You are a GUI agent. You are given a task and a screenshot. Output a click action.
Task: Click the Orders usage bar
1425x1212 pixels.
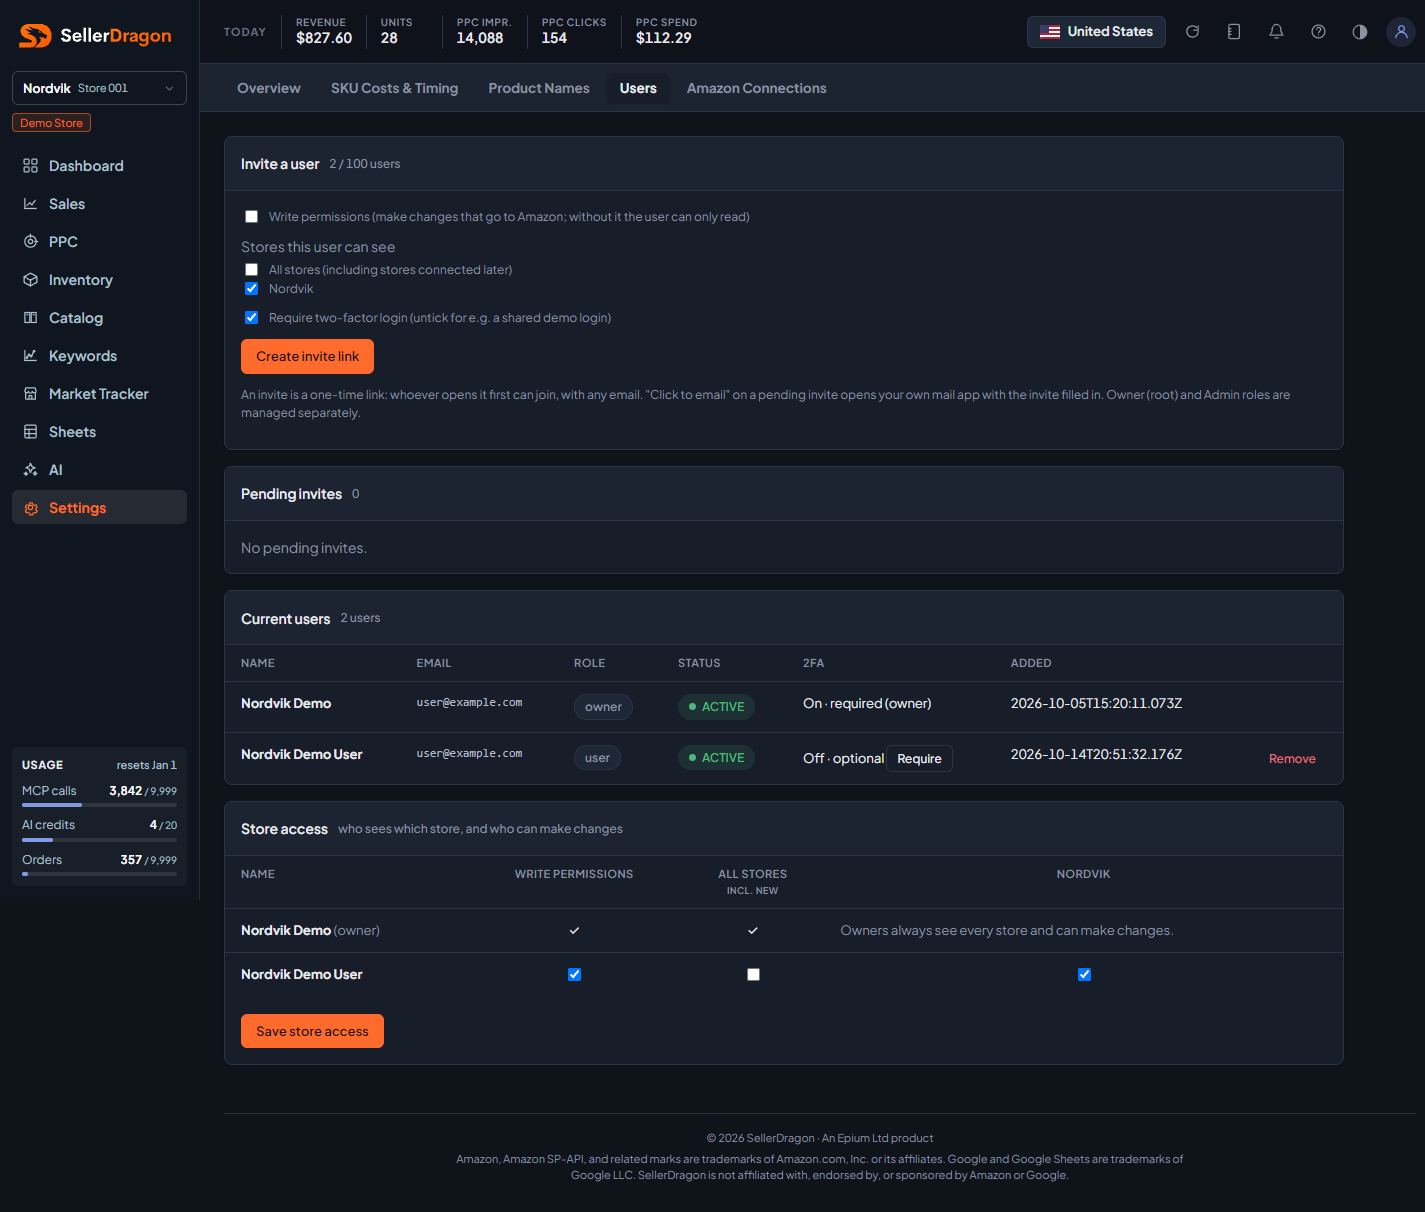click(x=99, y=874)
